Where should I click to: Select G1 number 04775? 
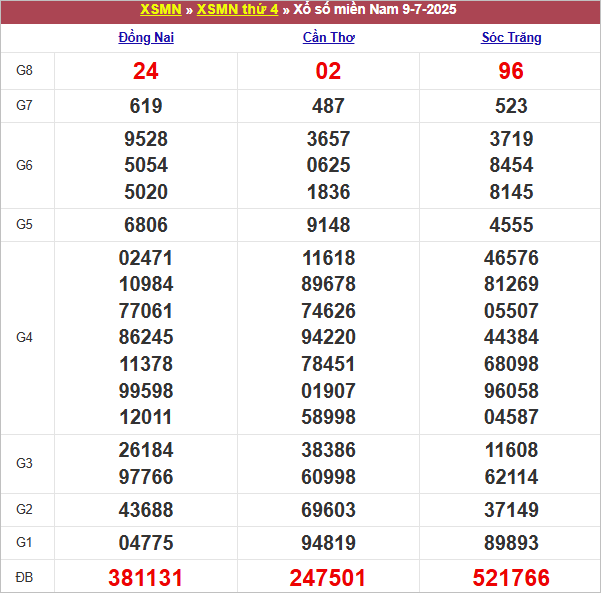[146, 543]
